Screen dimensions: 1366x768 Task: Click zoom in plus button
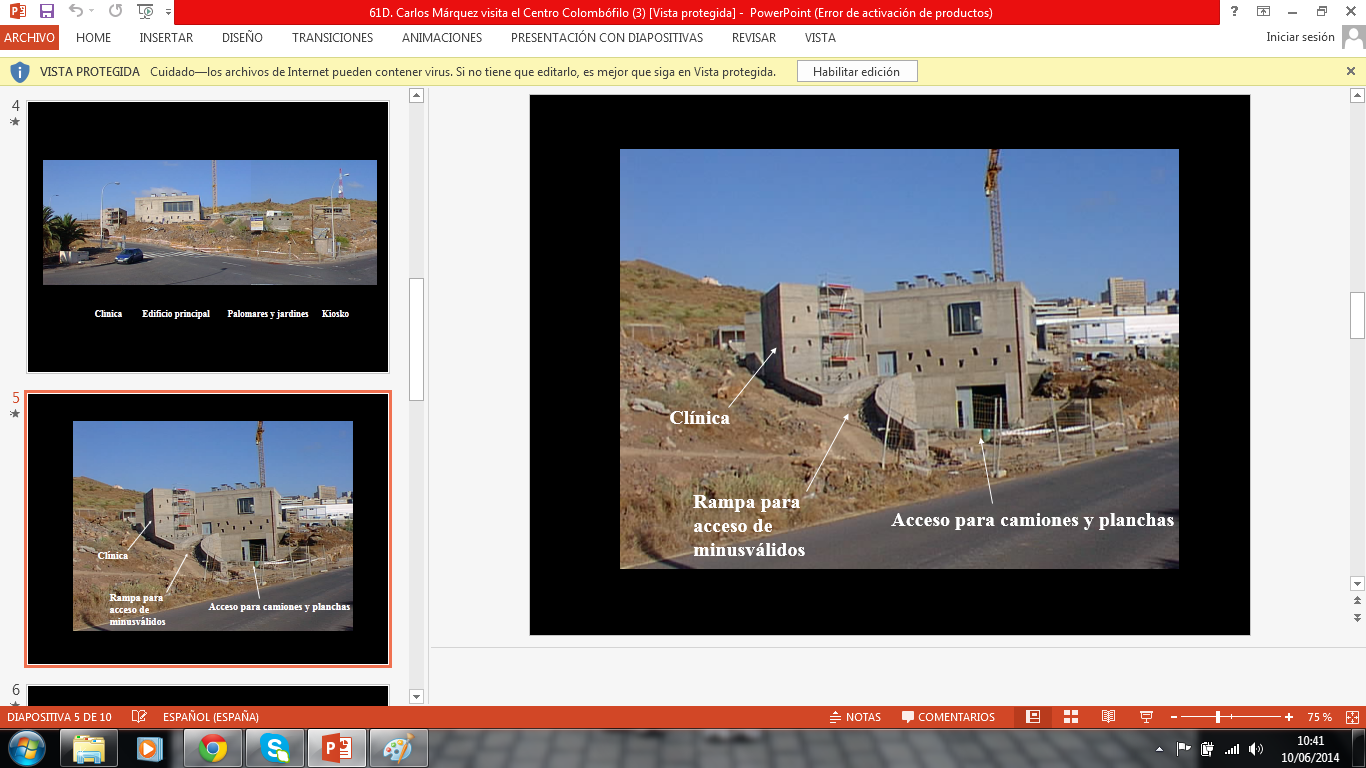pos(1289,717)
